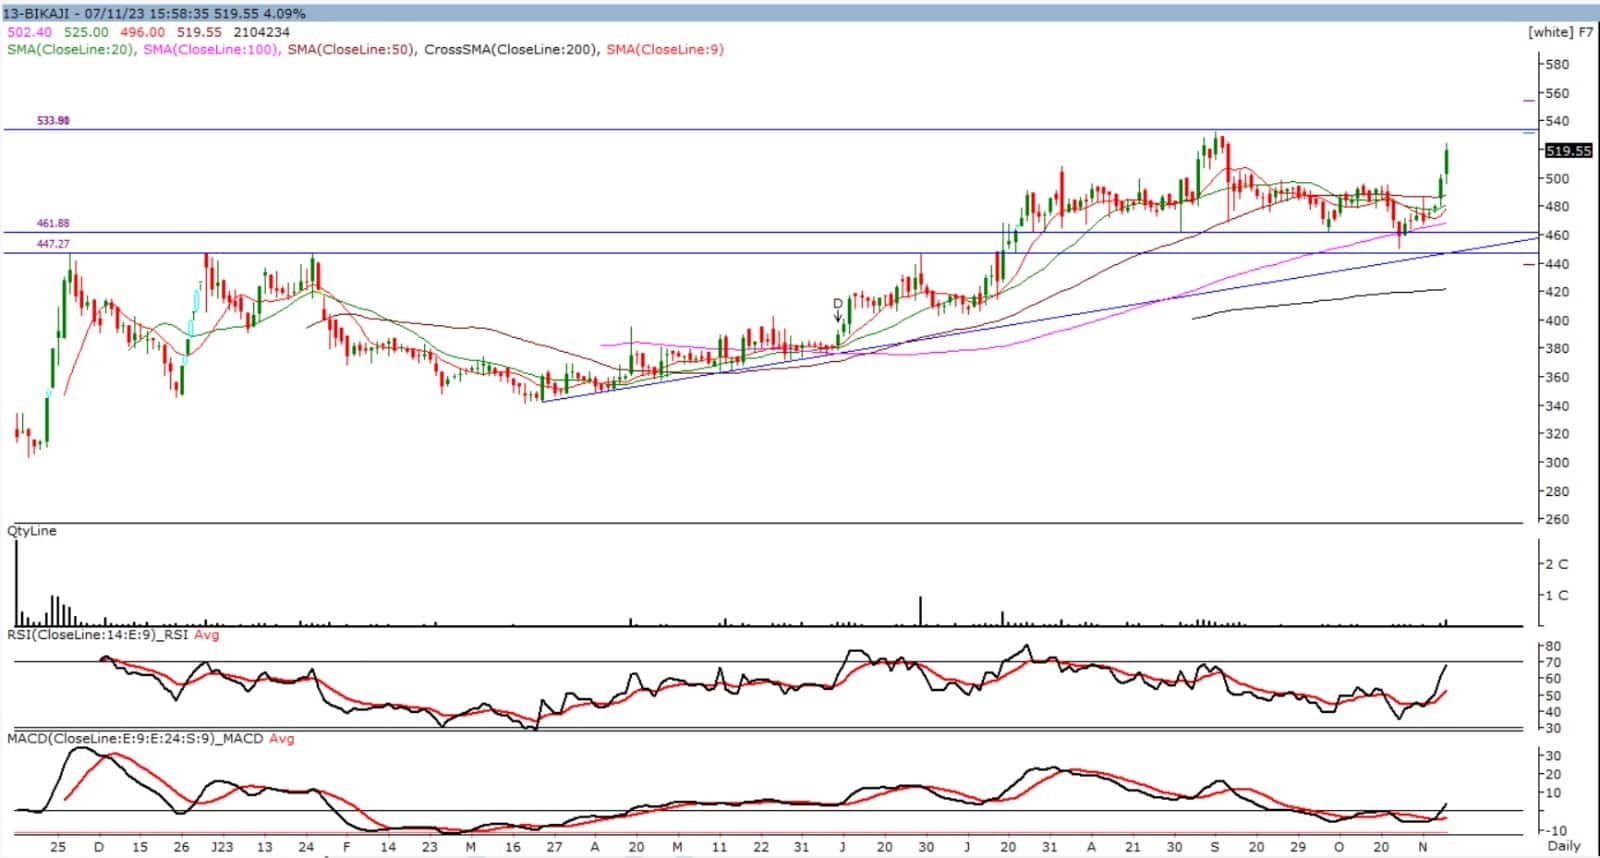Click the SMA(CloseLine:50) legend label

click(351, 49)
